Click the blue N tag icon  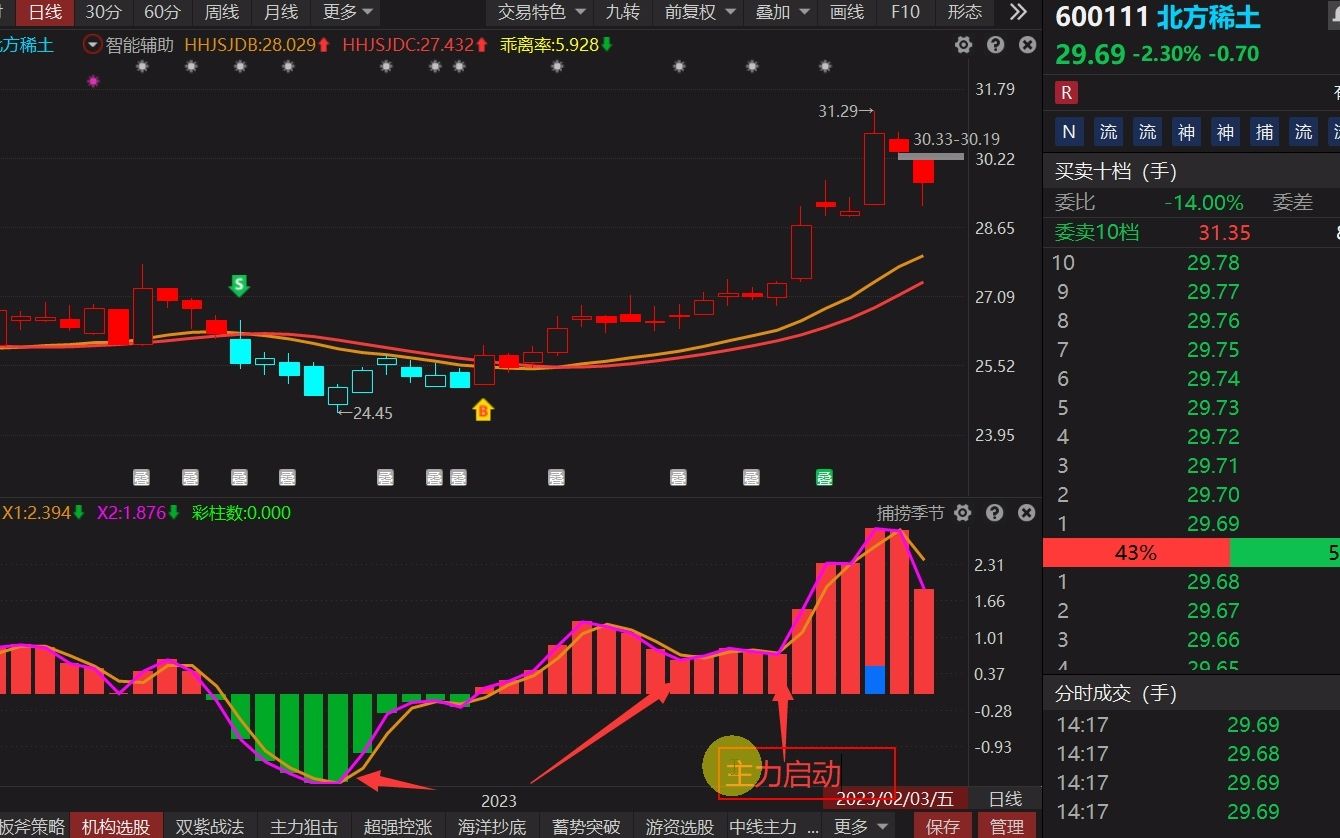point(1069,132)
